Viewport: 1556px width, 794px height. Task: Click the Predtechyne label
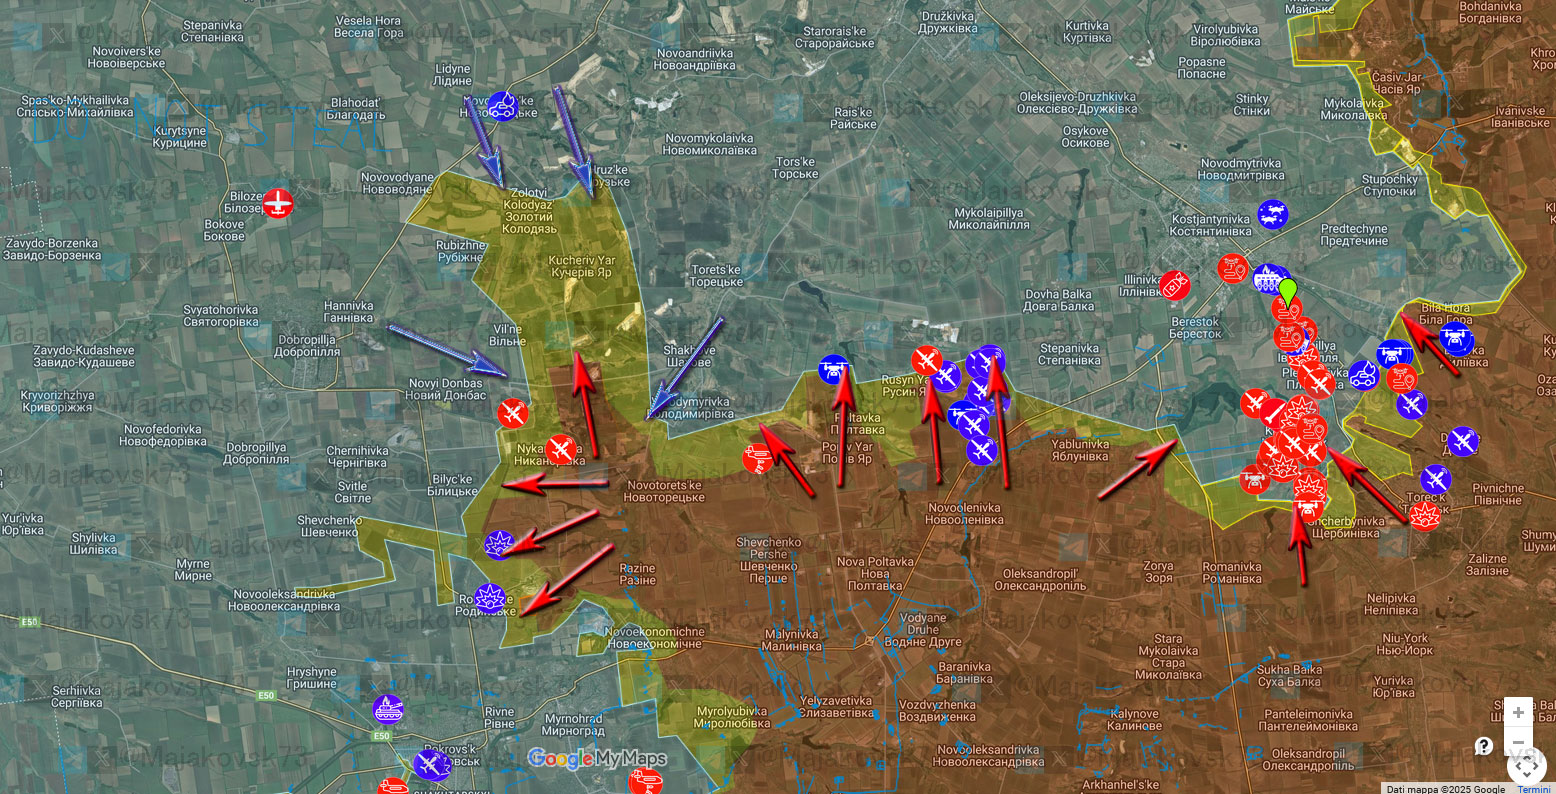pos(1354,235)
